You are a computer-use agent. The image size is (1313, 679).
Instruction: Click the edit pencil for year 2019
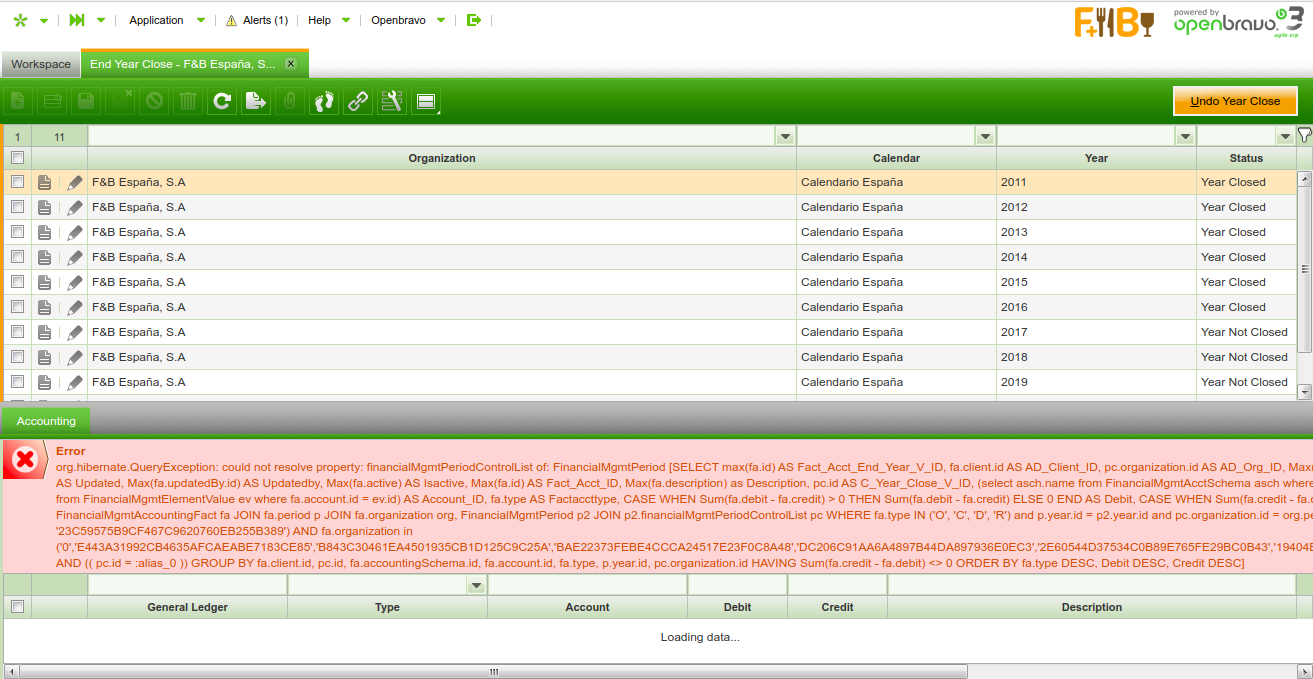[75, 382]
